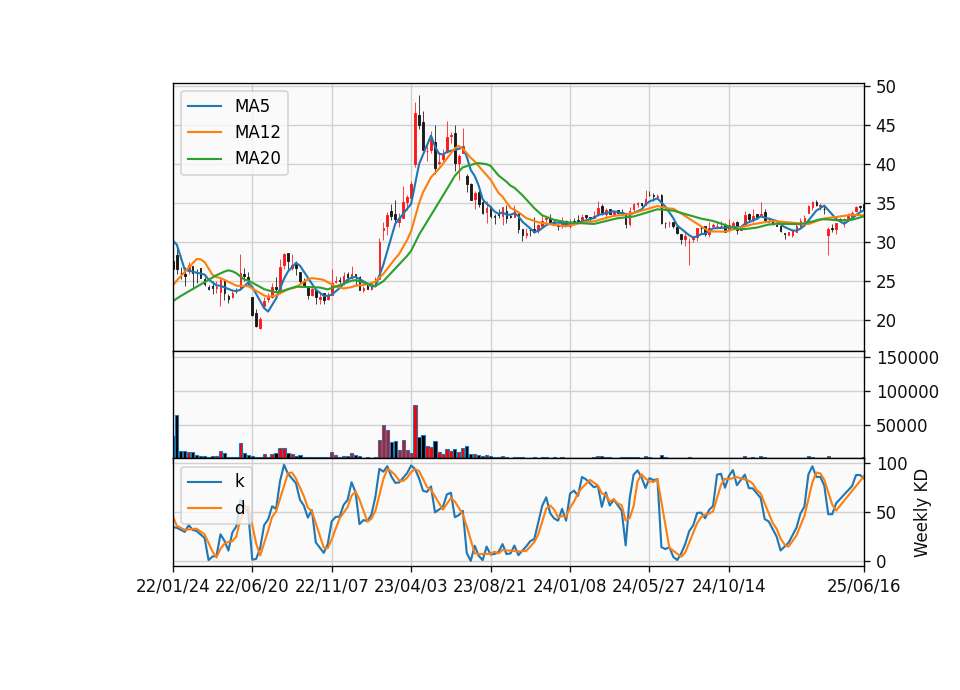Click the volume axis value 150000

tap(907, 358)
